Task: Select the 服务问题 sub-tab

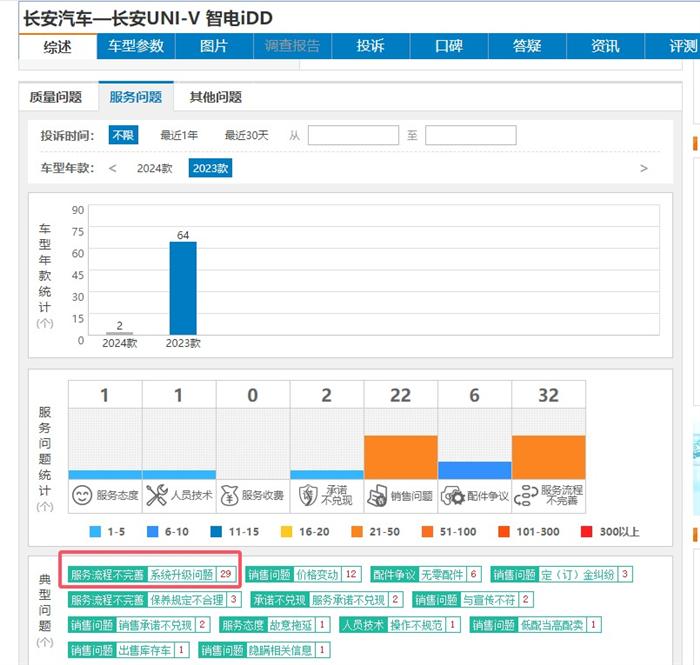Action: point(136,96)
